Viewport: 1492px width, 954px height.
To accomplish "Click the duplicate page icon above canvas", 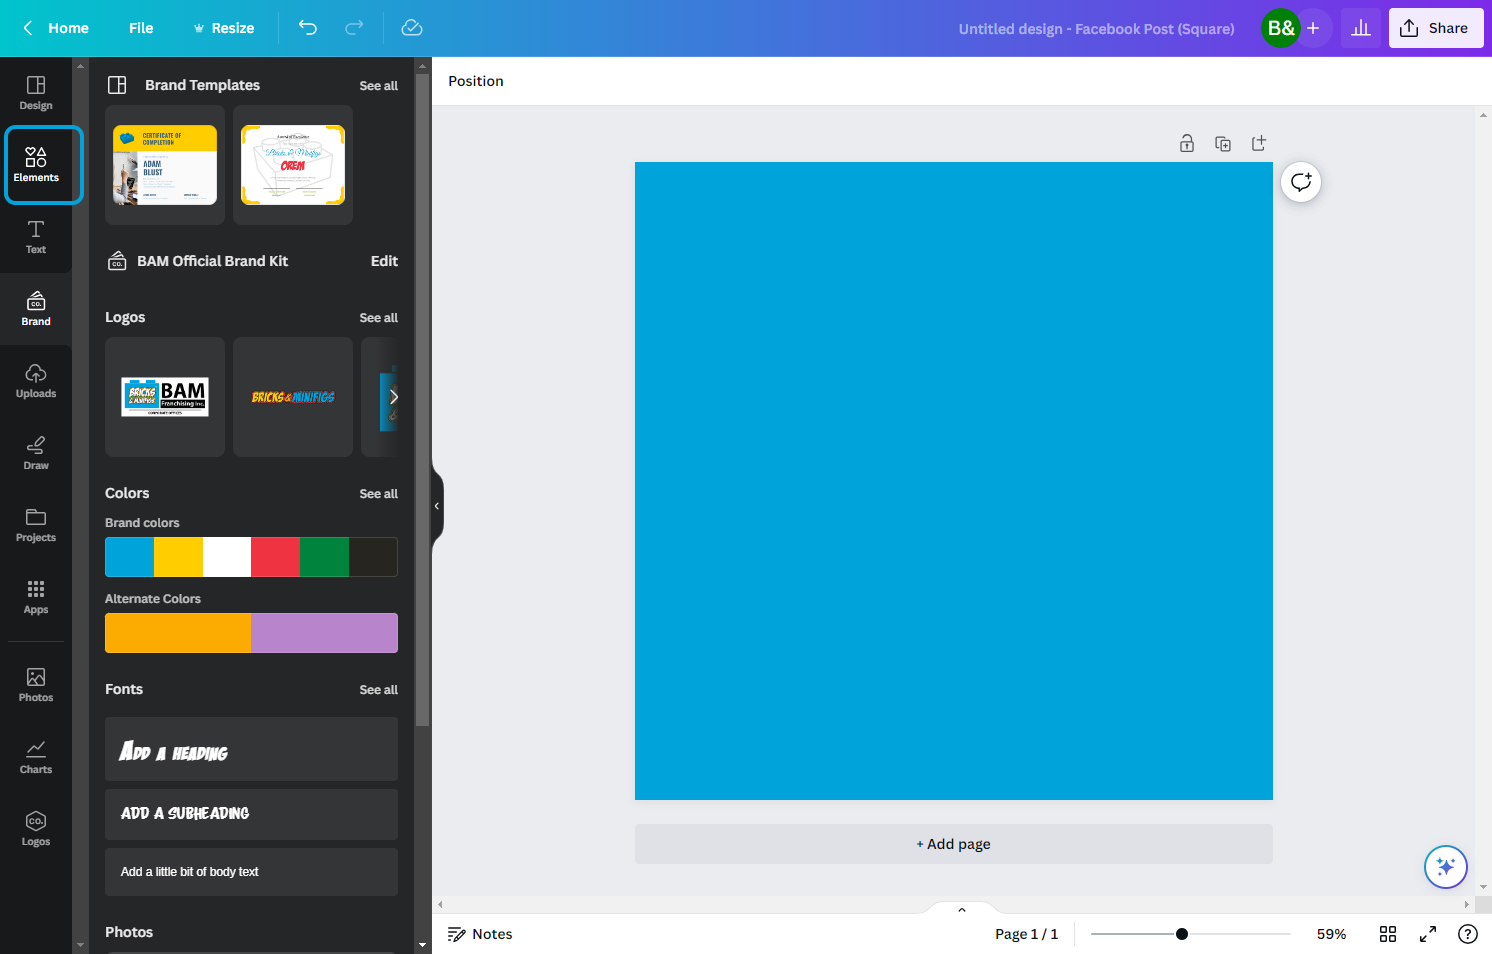I will [x=1223, y=143].
